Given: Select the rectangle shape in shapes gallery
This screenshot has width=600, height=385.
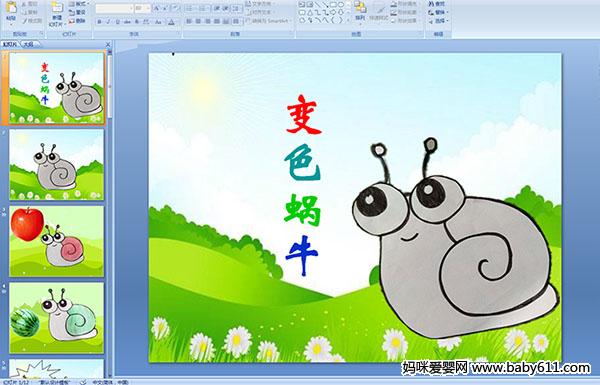Looking at the screenshot, I should [333, 5].
